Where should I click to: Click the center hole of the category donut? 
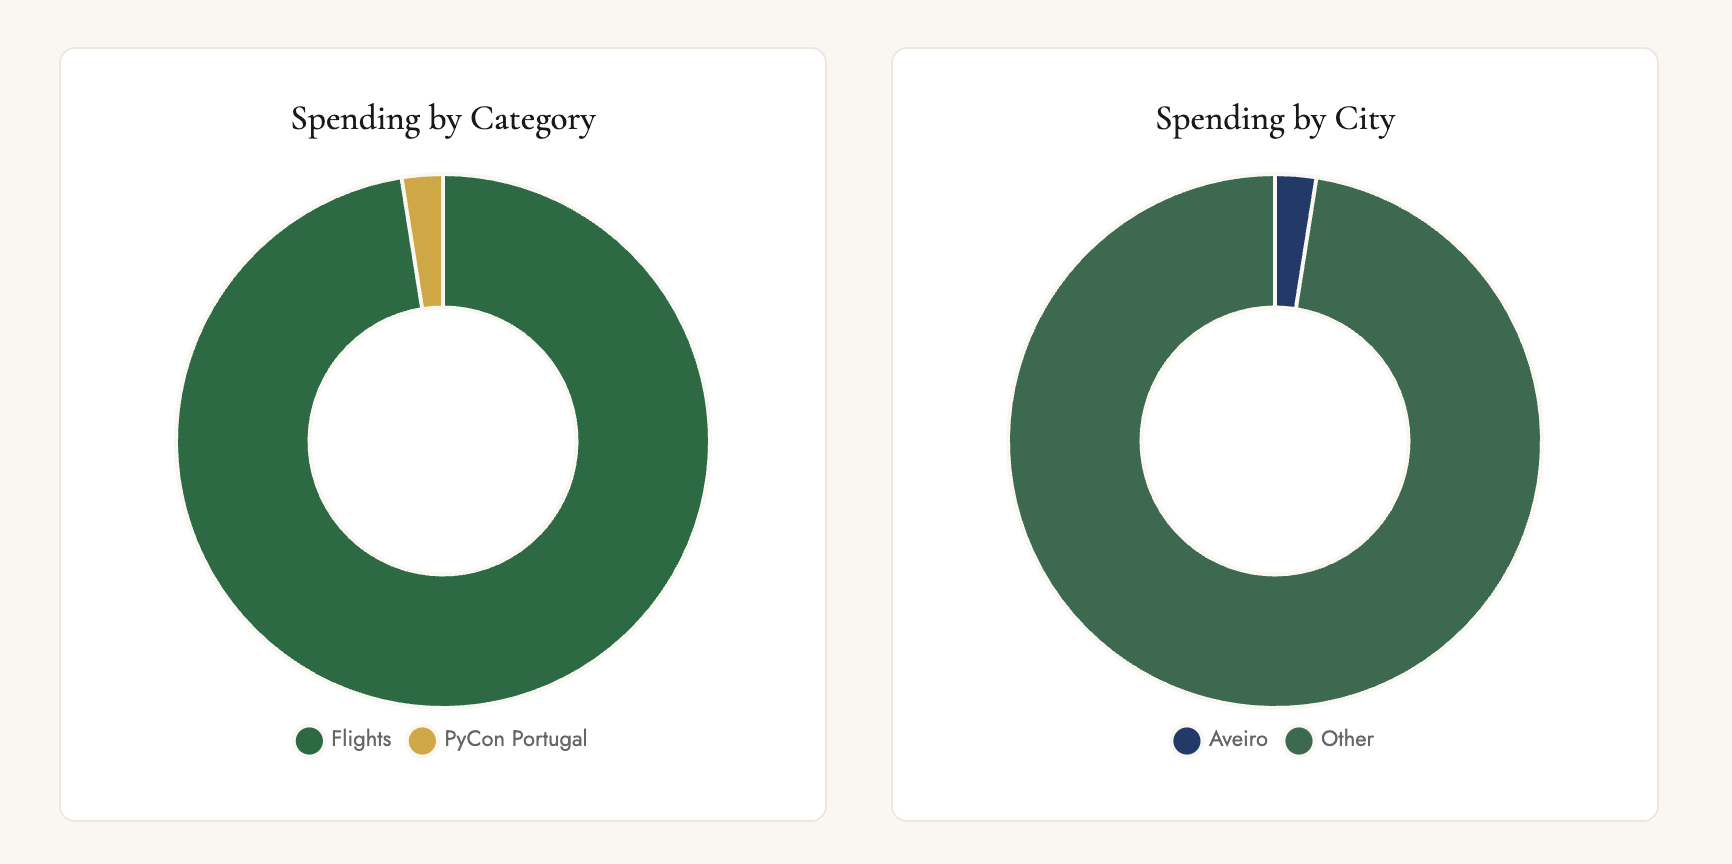tap(443, 440)
